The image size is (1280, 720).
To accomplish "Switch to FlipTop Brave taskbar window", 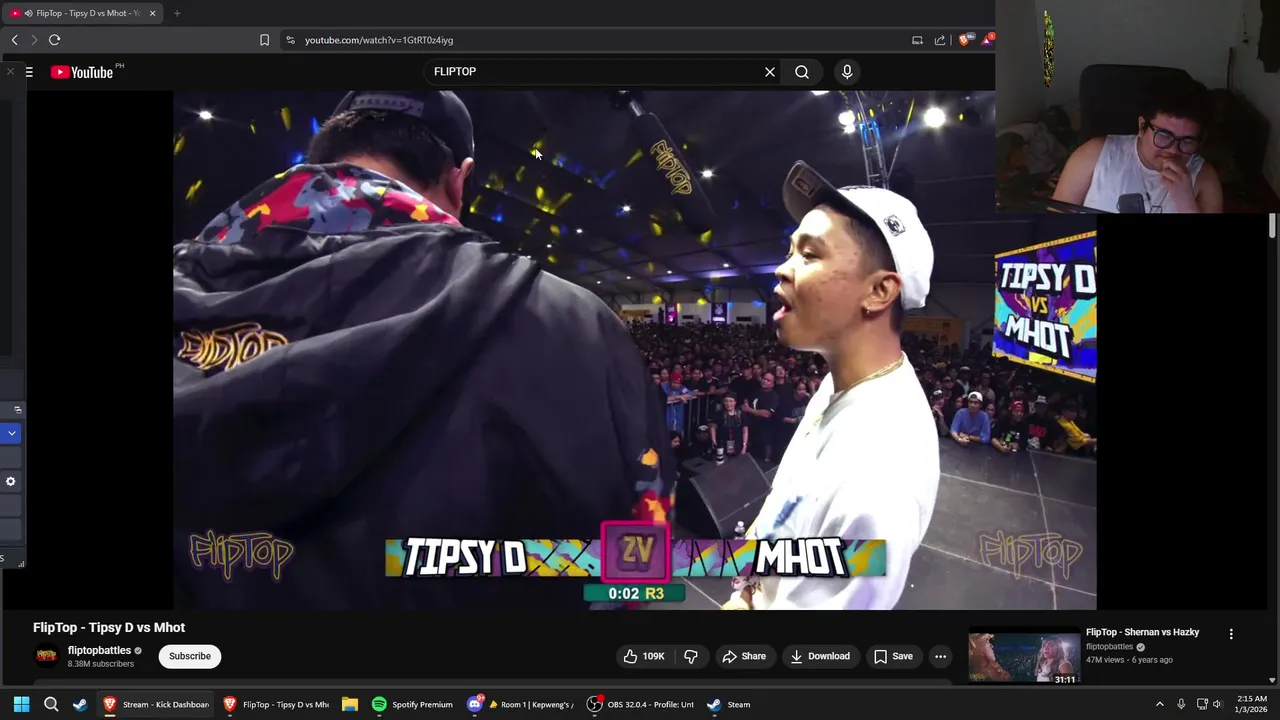I will coord(275,704).
